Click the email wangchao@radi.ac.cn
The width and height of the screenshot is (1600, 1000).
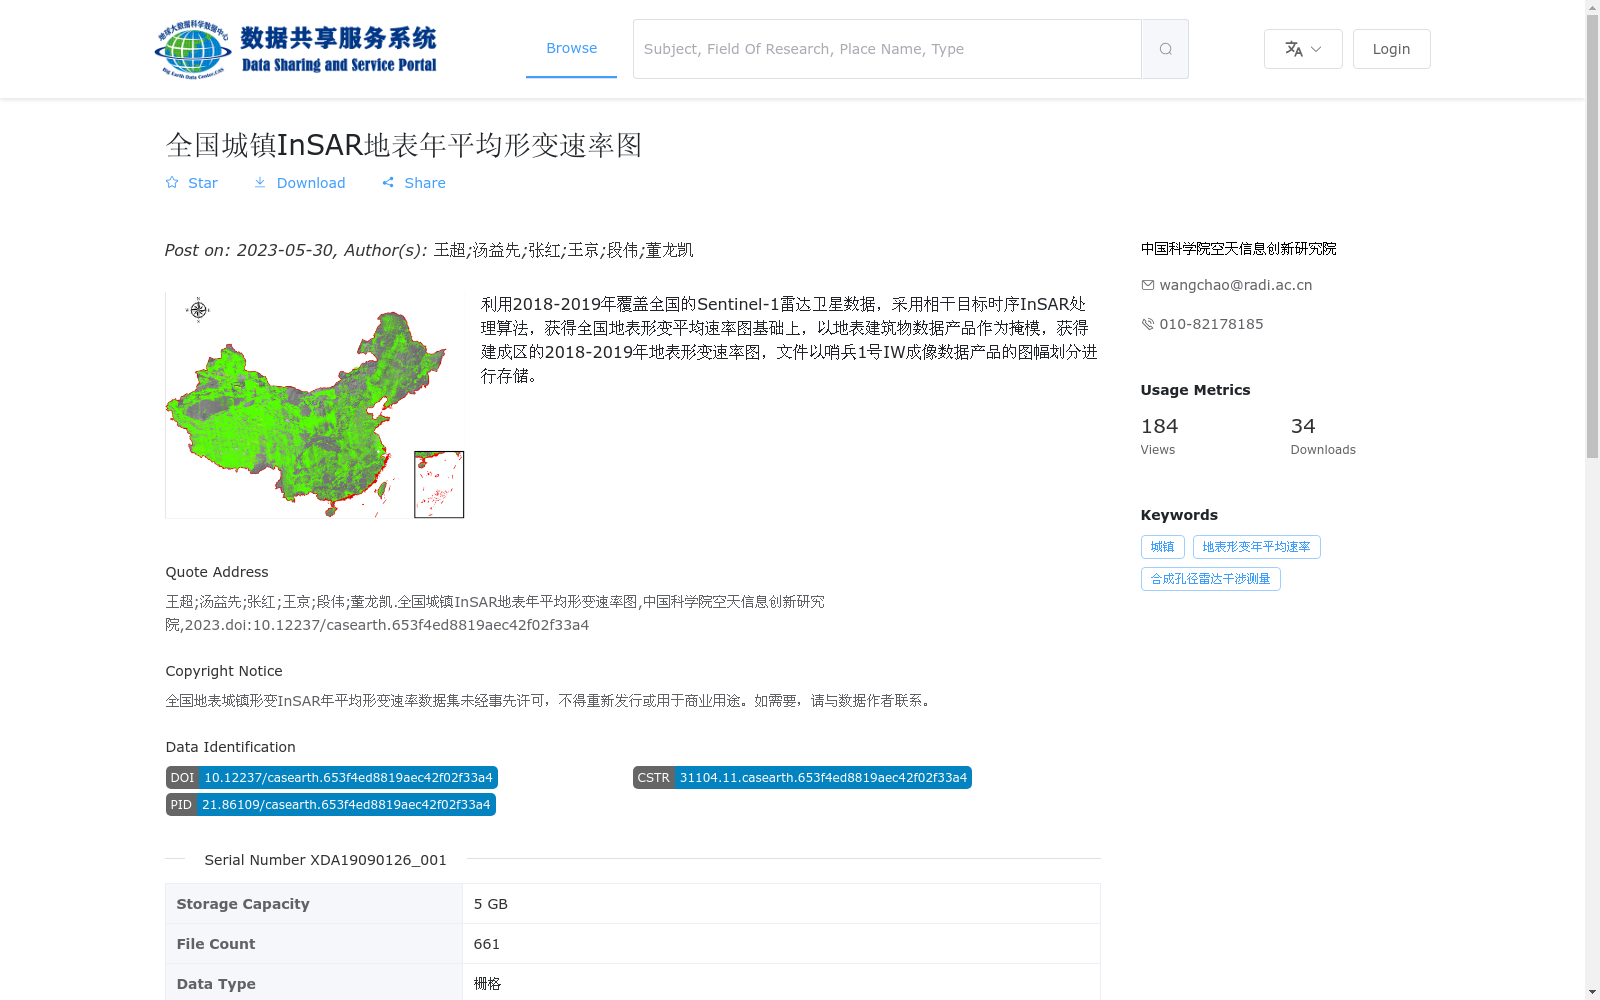[x=1236, y=285]
